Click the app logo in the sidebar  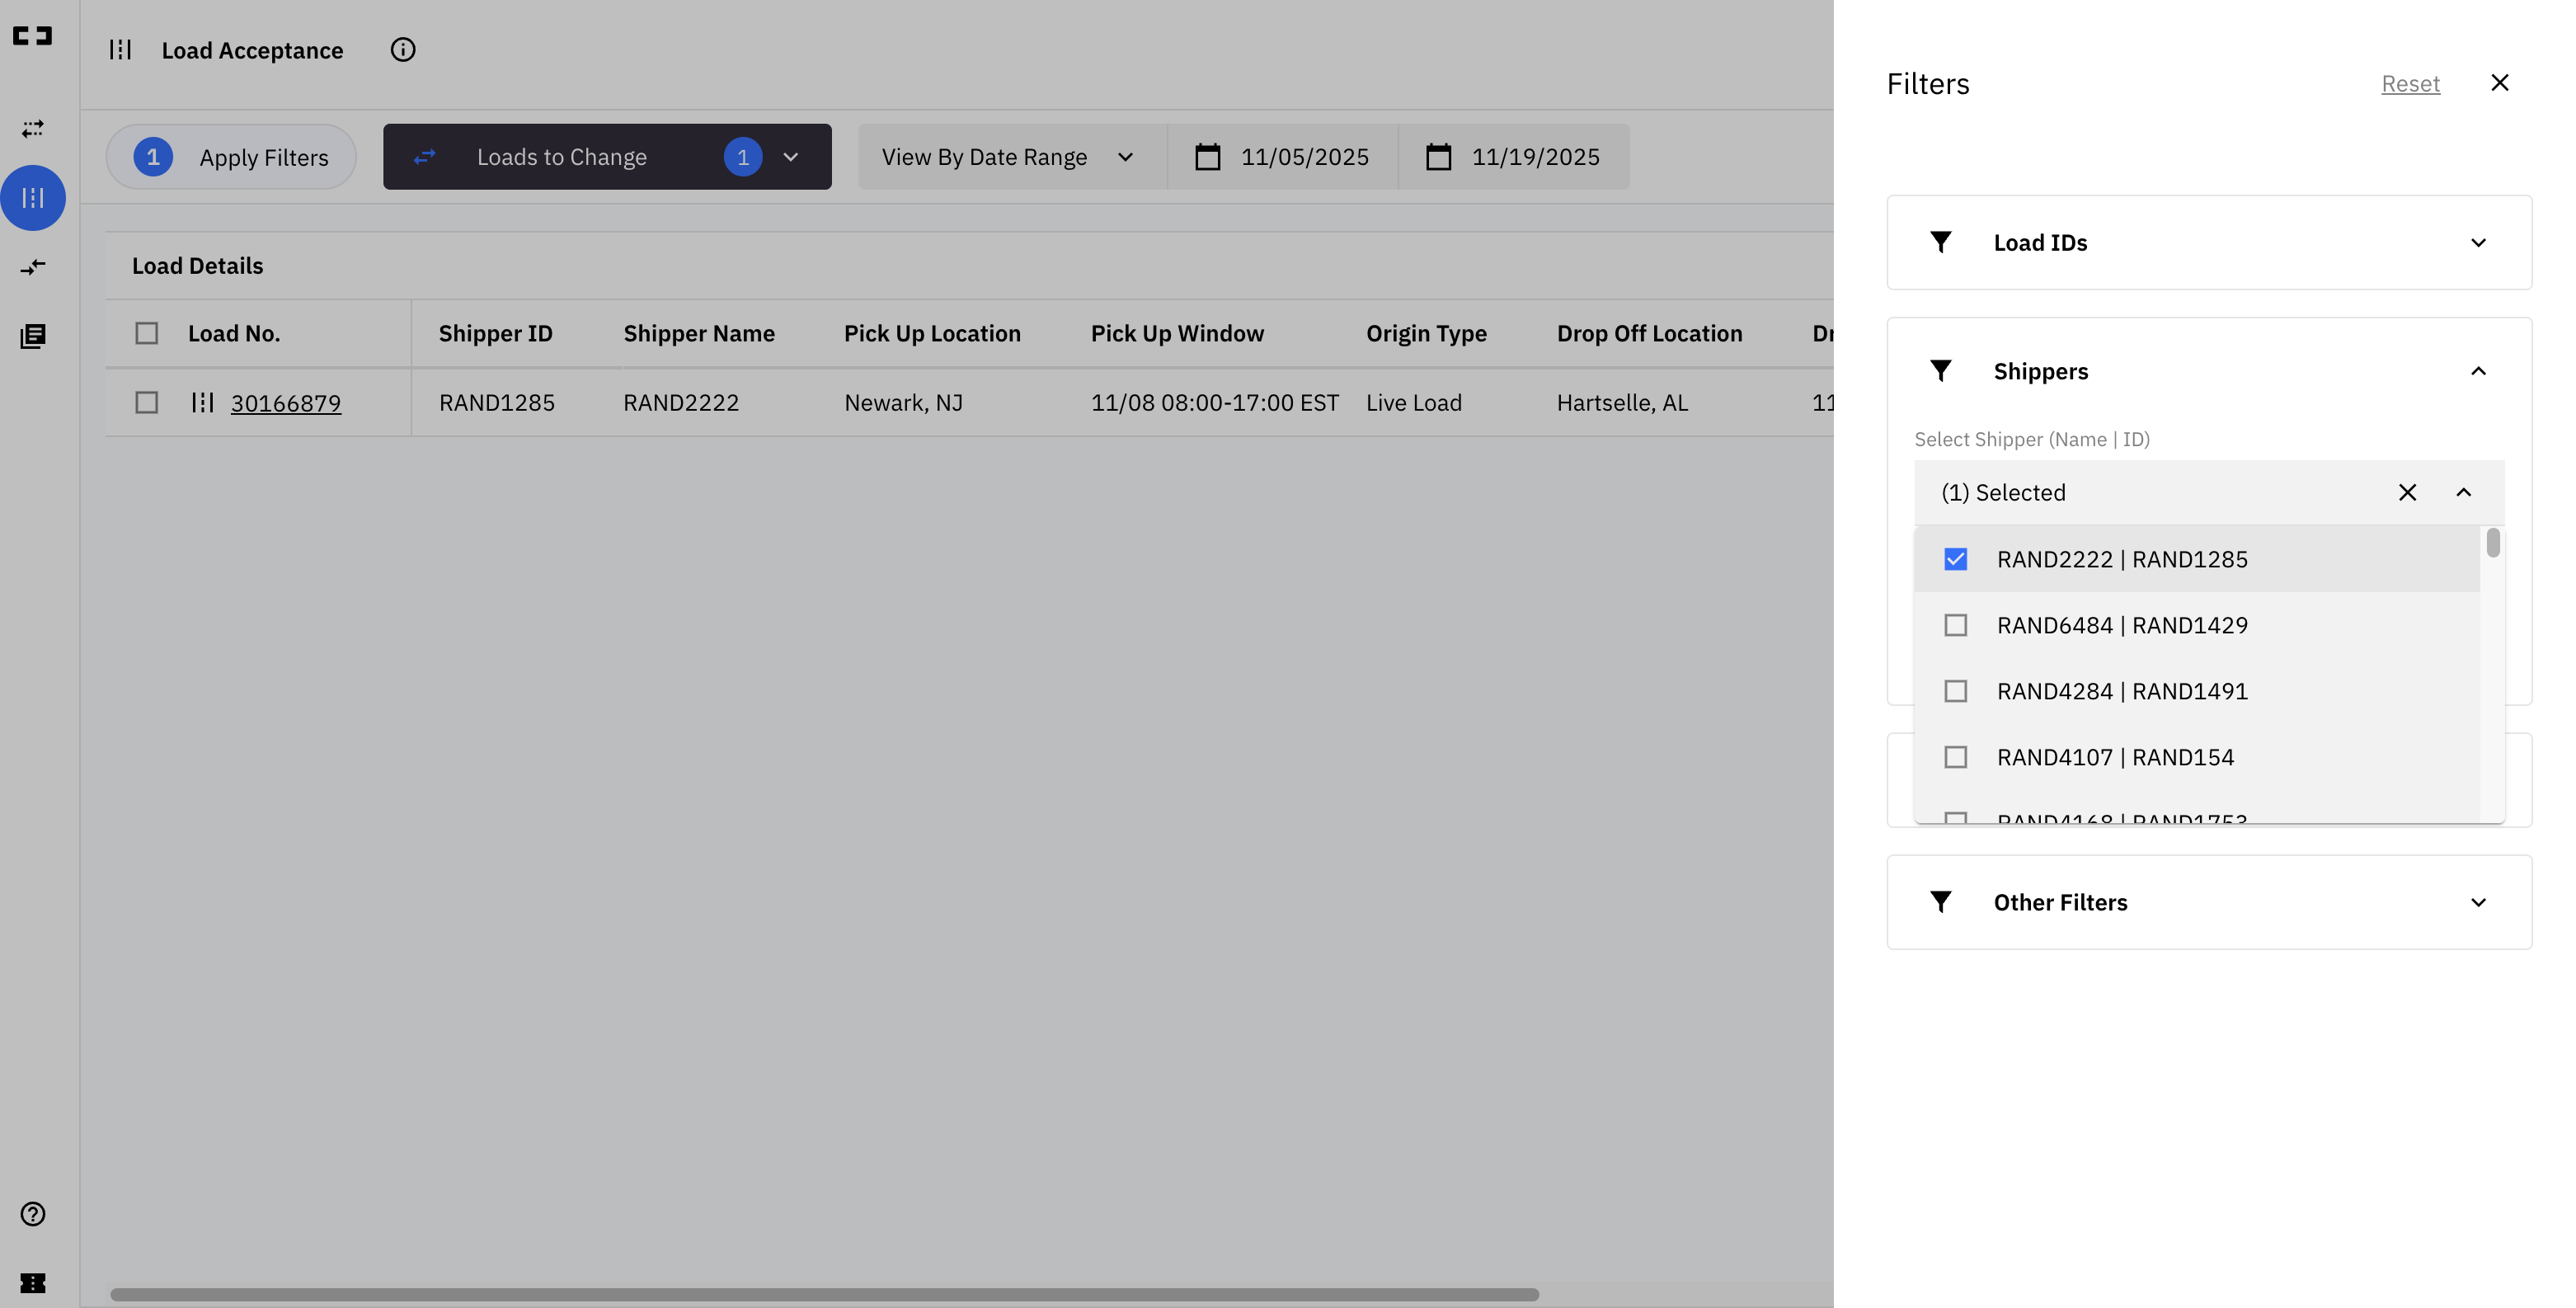click(32, 36)
